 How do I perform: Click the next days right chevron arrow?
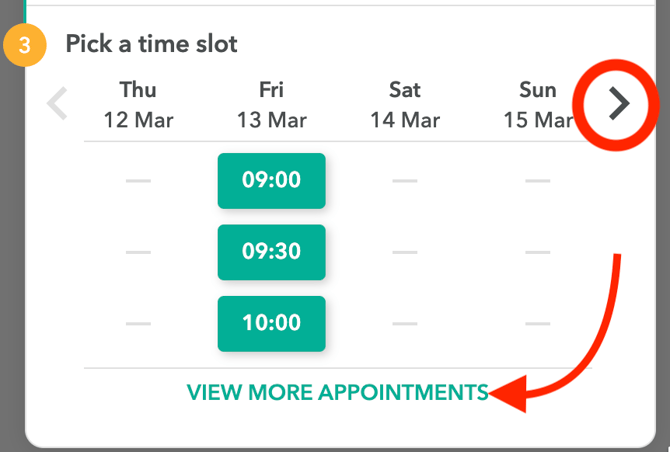tap(620, 103)
